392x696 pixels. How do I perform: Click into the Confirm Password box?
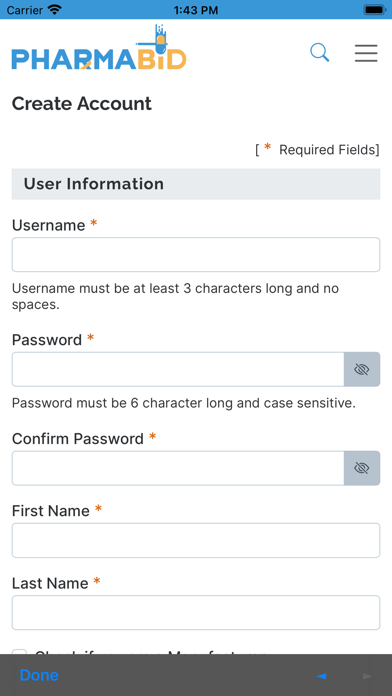178,468
